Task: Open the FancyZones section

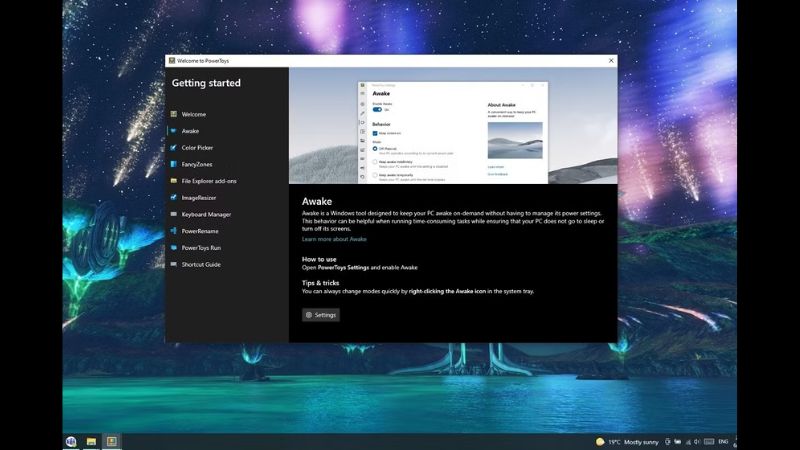Action: (x=198, y=164)
